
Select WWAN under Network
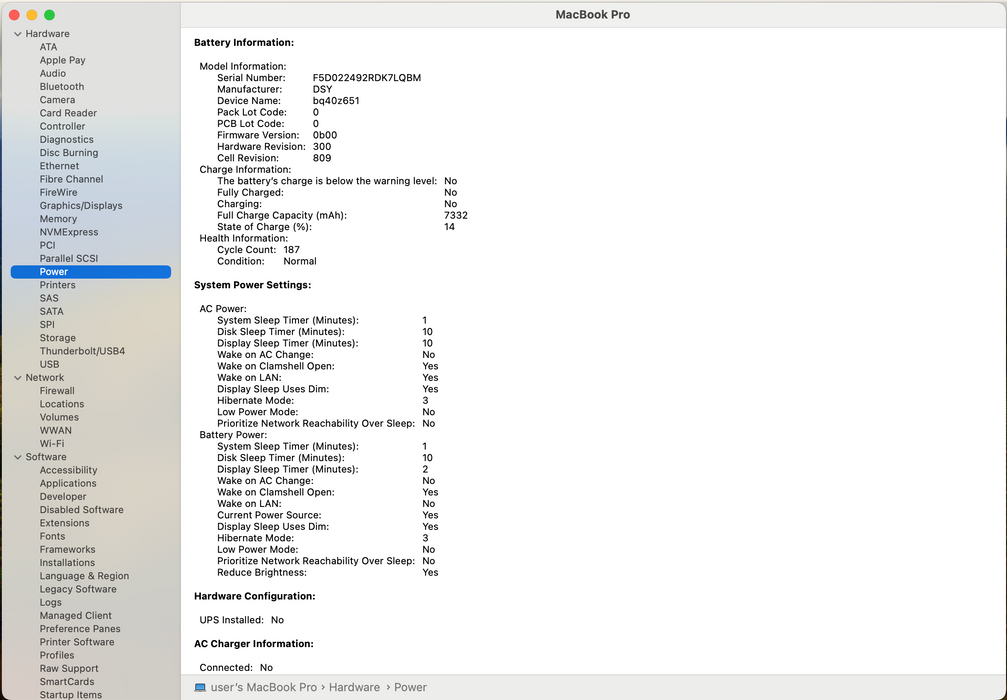tap(55, 431)
